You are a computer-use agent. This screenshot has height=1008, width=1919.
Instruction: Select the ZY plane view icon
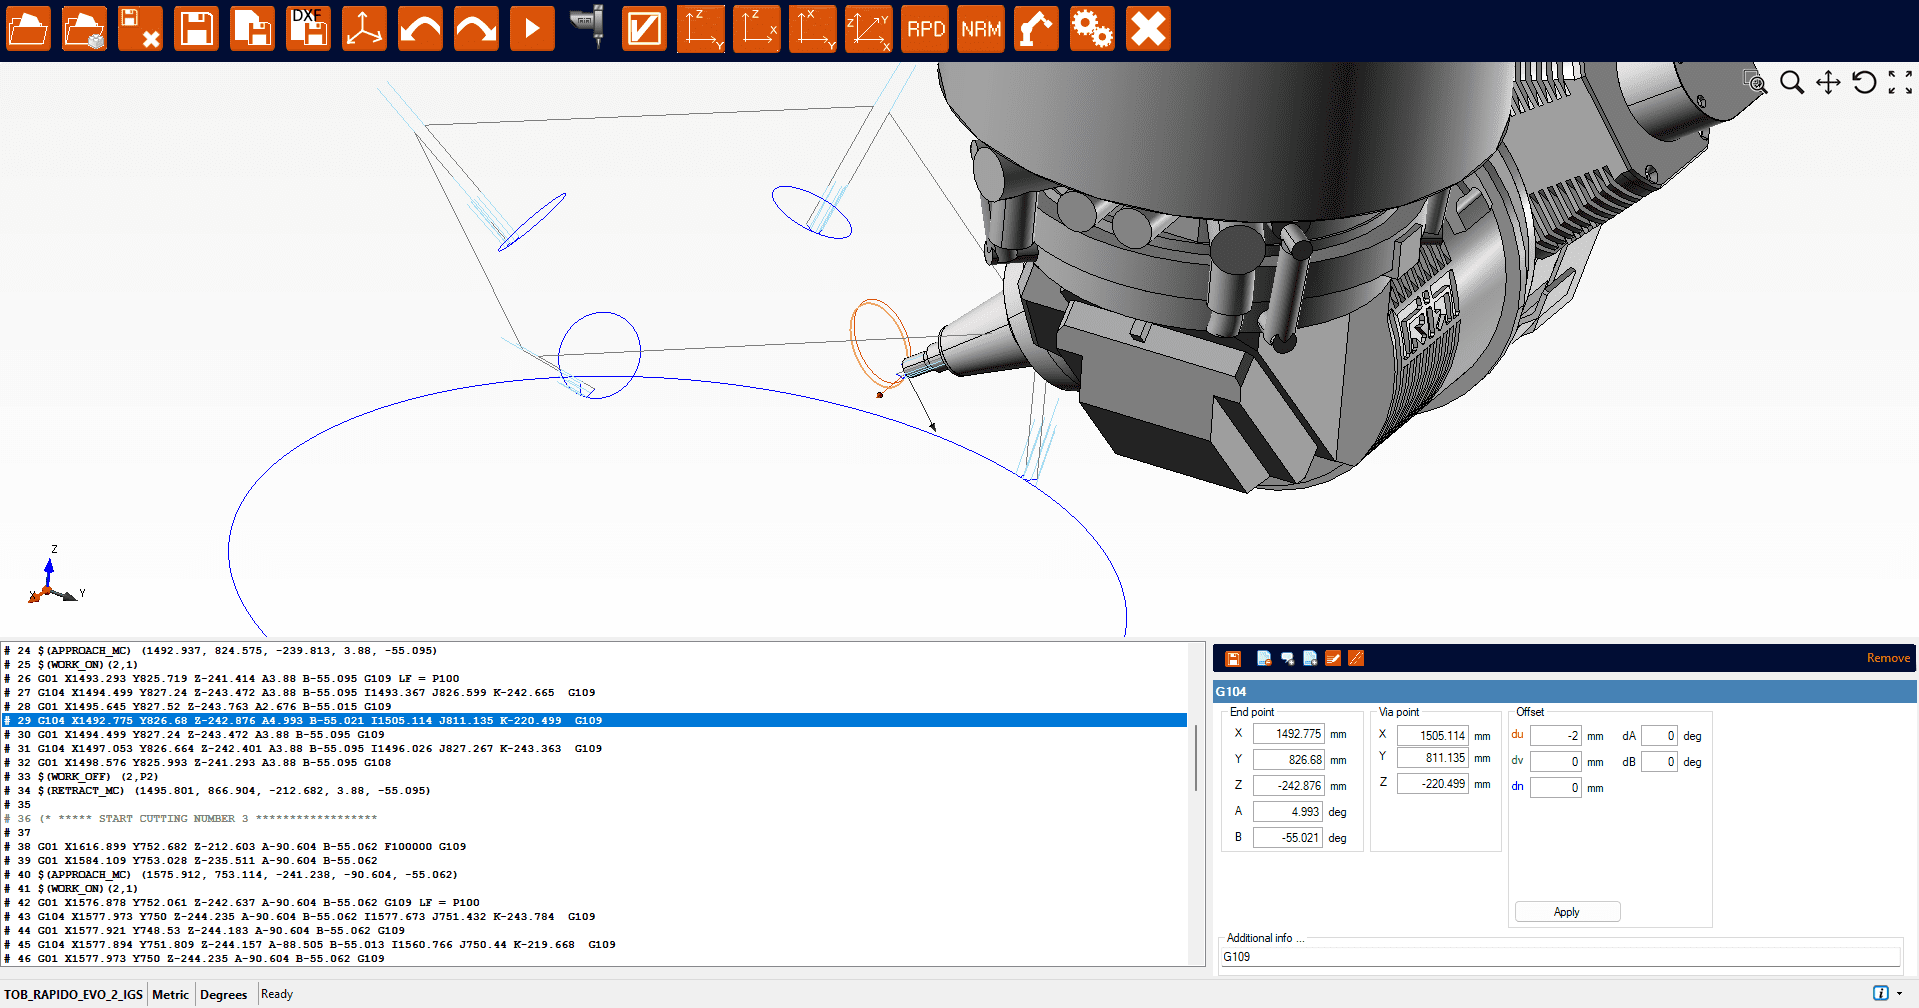[700, 29]
